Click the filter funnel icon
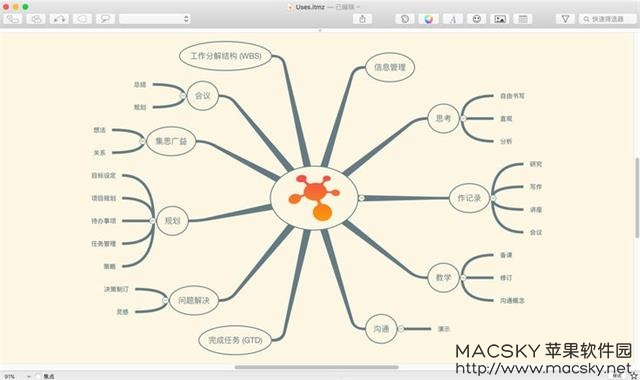This screenshot has width=640, height=380. (565, 19)
